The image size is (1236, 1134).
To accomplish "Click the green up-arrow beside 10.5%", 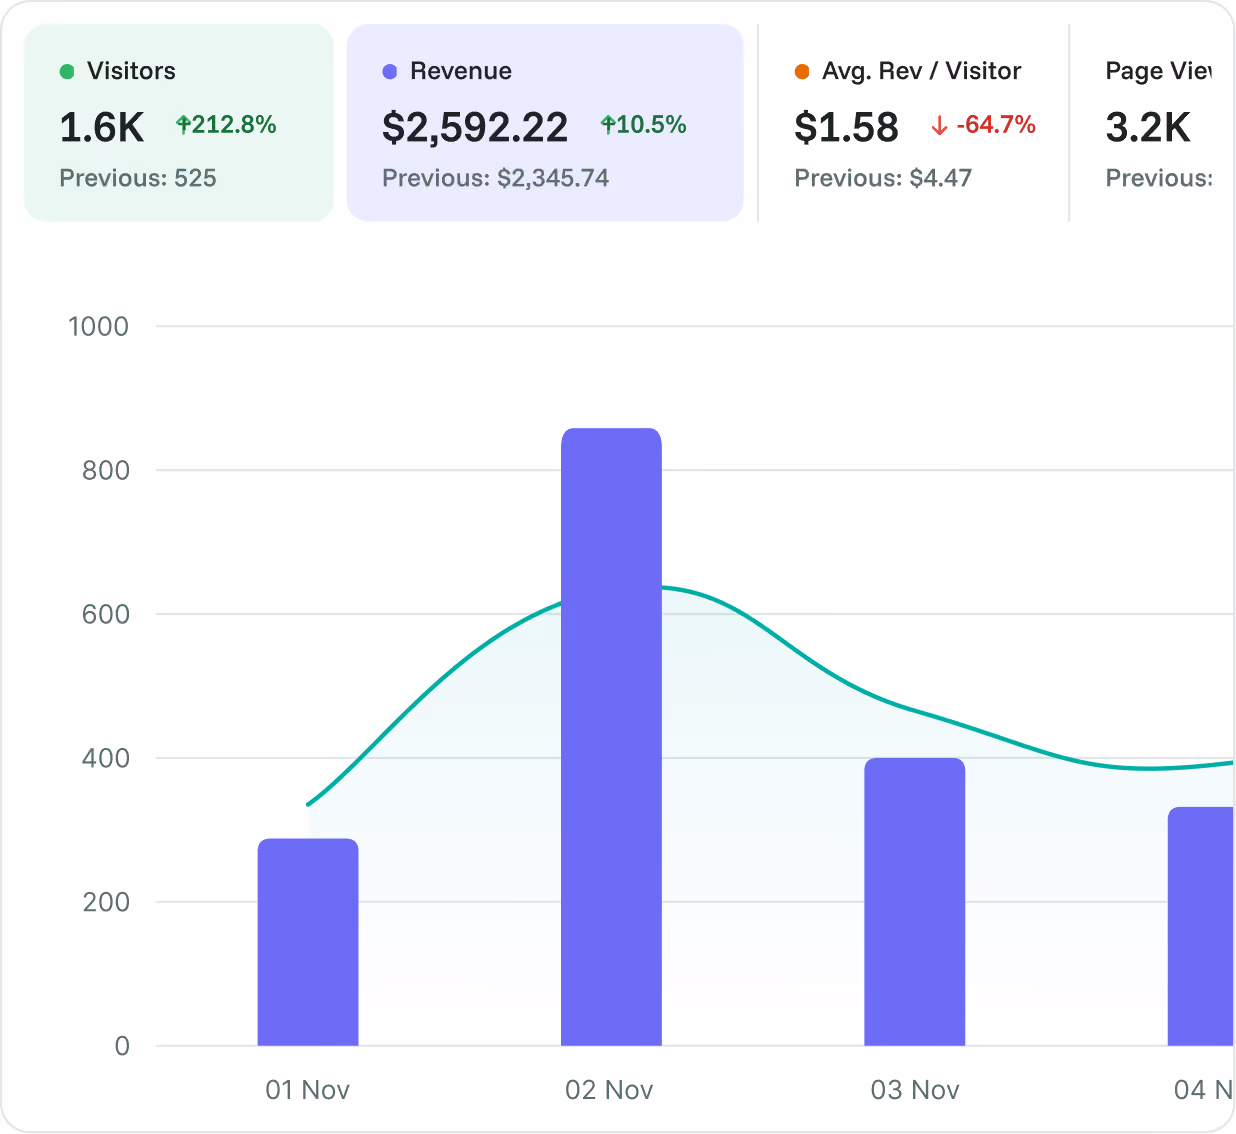I will click(x=607, y=124).
